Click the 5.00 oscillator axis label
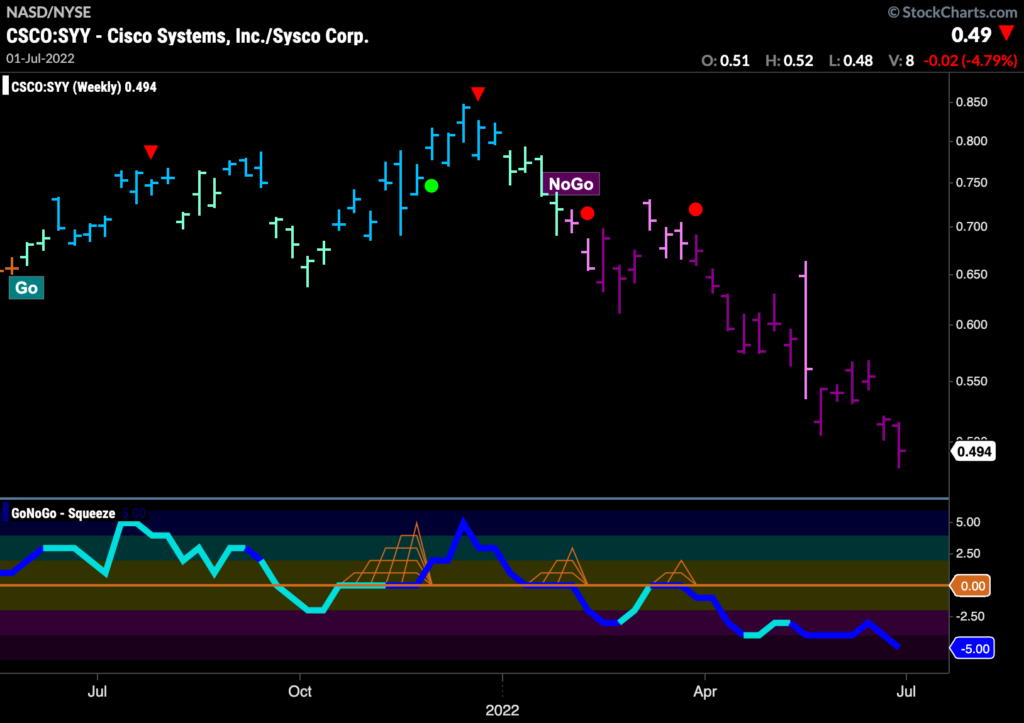This screenshot has width=1024, height=723. point(968,522)
